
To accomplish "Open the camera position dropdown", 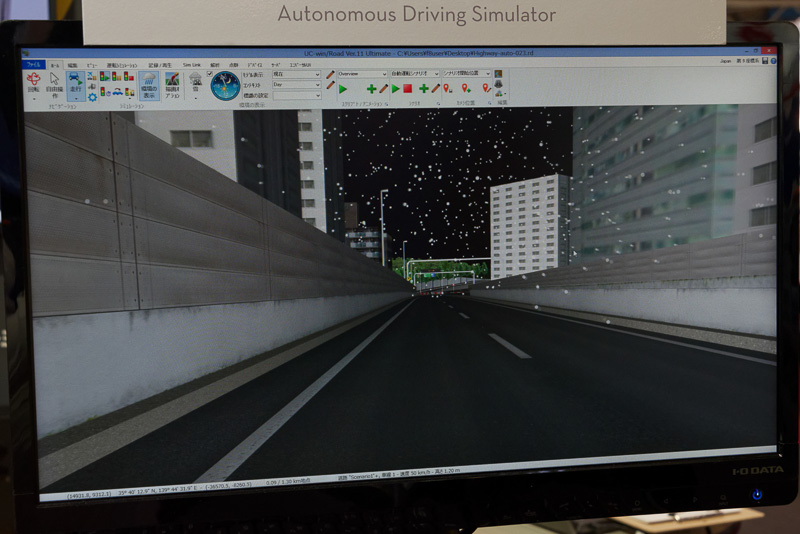I will (466, 73).
